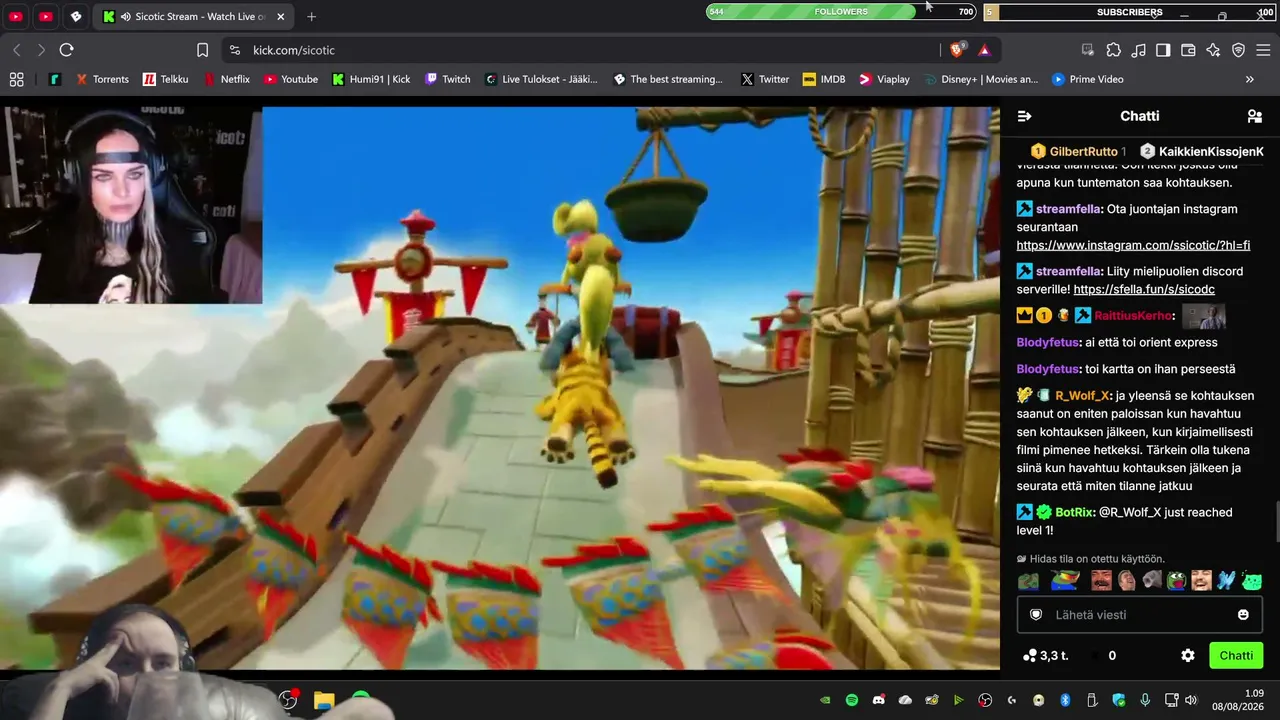Click the Lähetä viesti message field

tap(1139, 615)
